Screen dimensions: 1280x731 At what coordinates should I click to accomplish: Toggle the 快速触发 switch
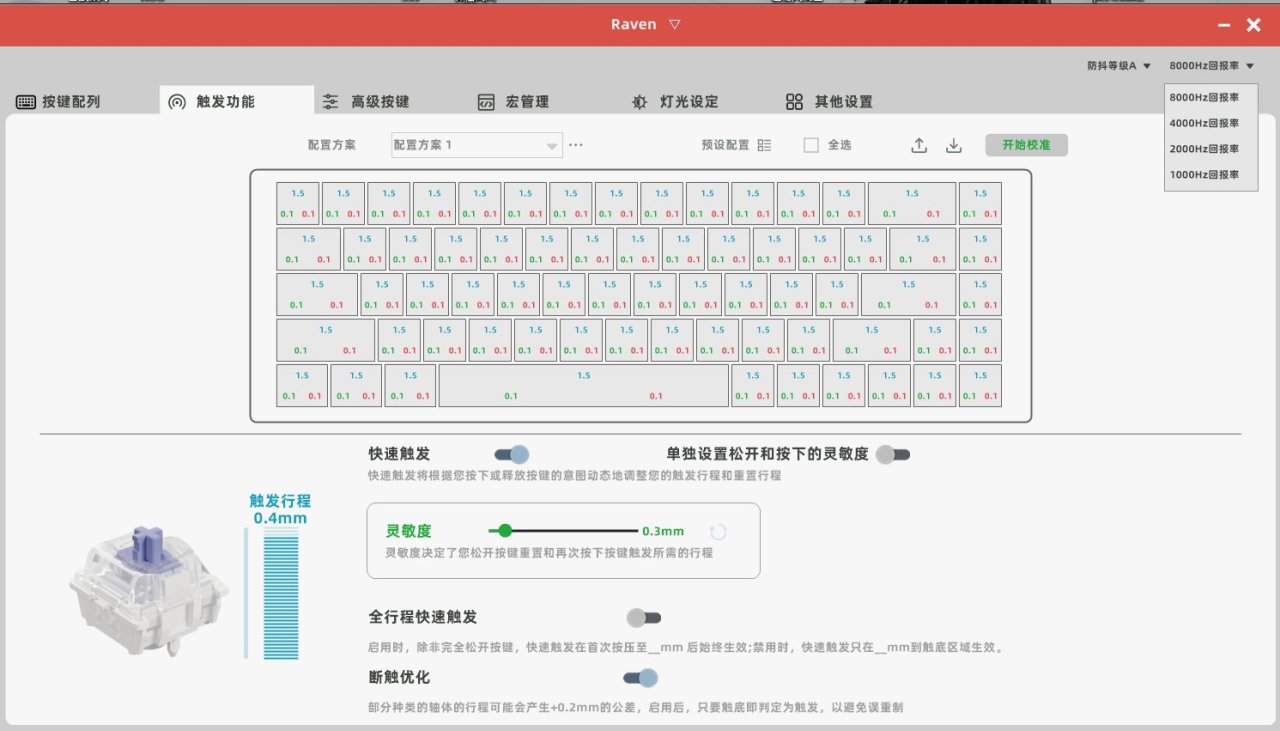point(512,455)
